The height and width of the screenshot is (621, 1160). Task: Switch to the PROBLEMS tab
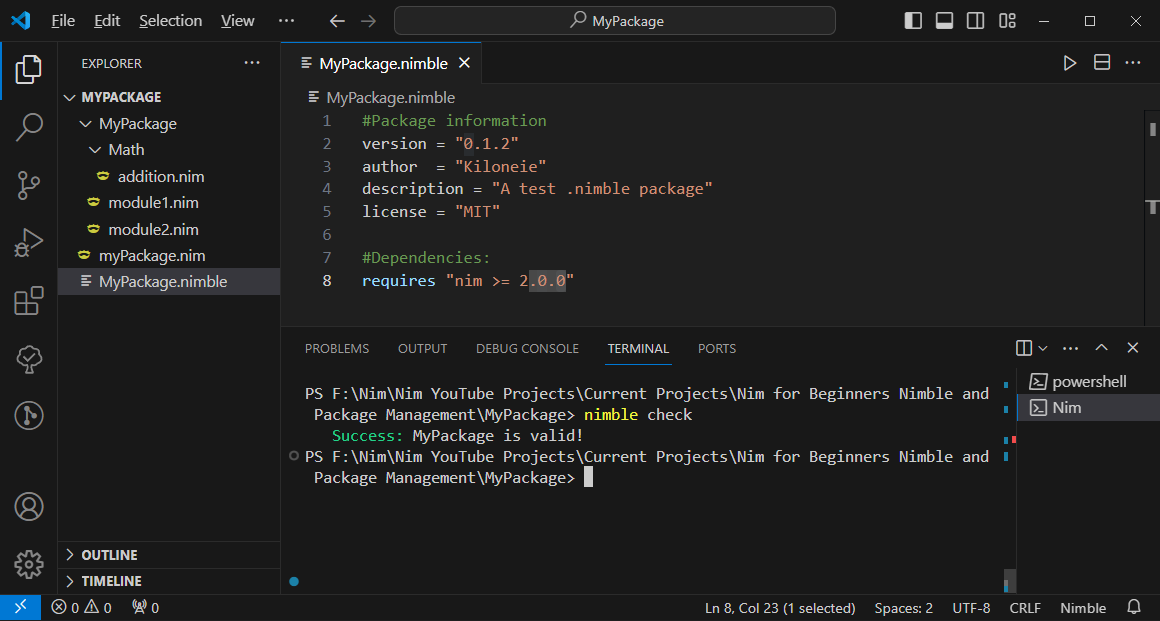pos(337,348)
